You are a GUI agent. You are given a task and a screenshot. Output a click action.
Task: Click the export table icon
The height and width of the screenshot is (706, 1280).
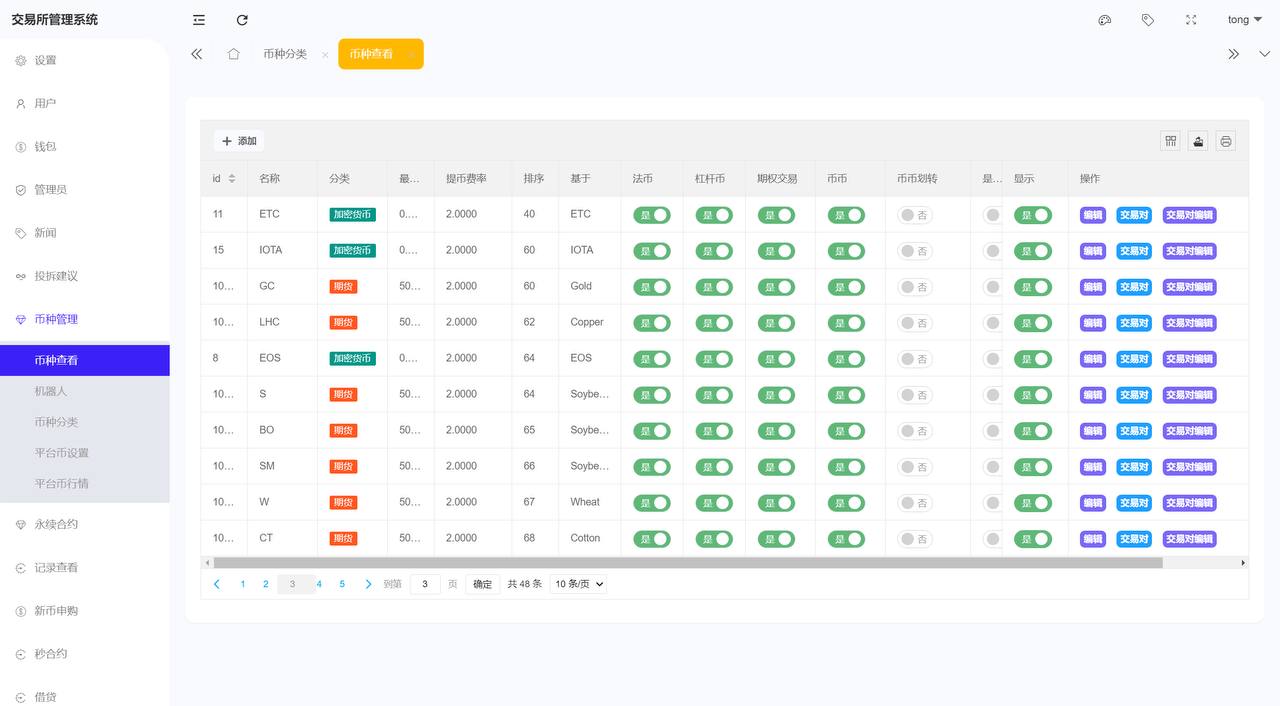(1198, 141)
